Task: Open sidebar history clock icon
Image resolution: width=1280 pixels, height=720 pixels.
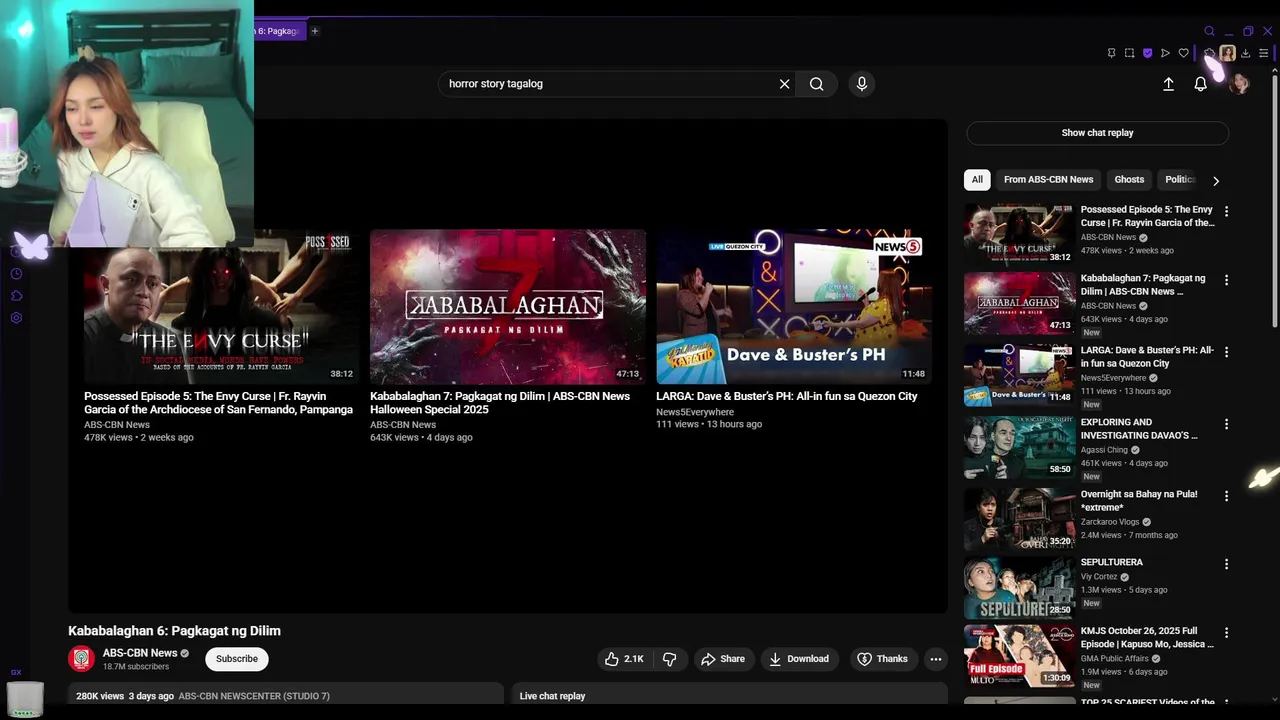Action: click(16, 274)
